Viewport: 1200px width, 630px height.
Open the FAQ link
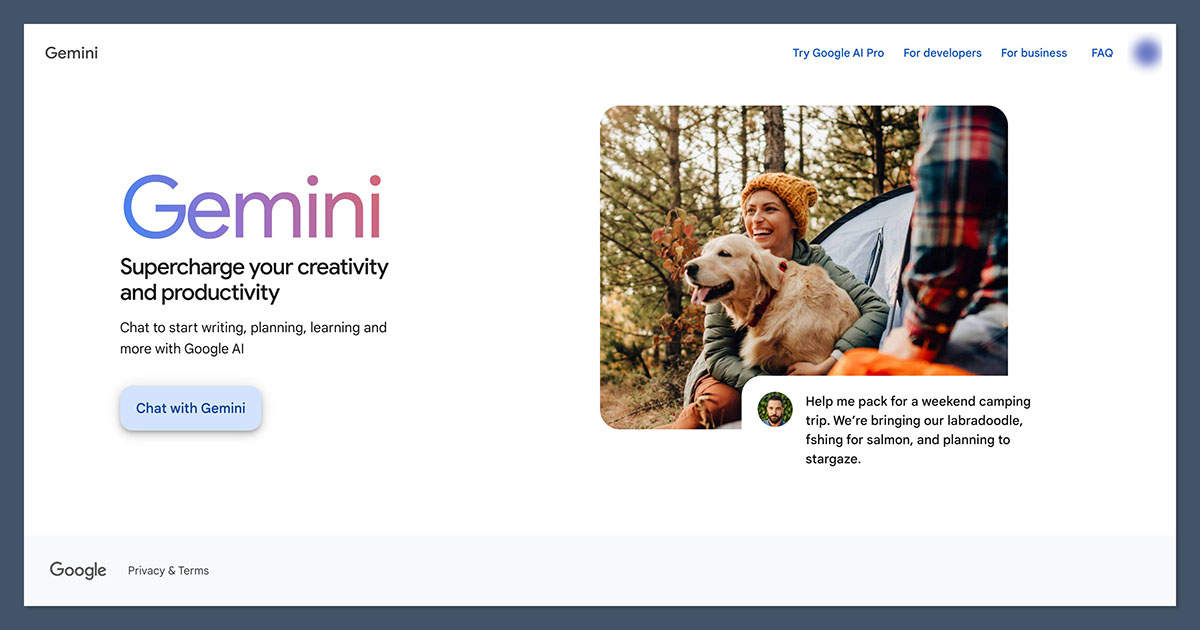click(x=1102, y=53)
